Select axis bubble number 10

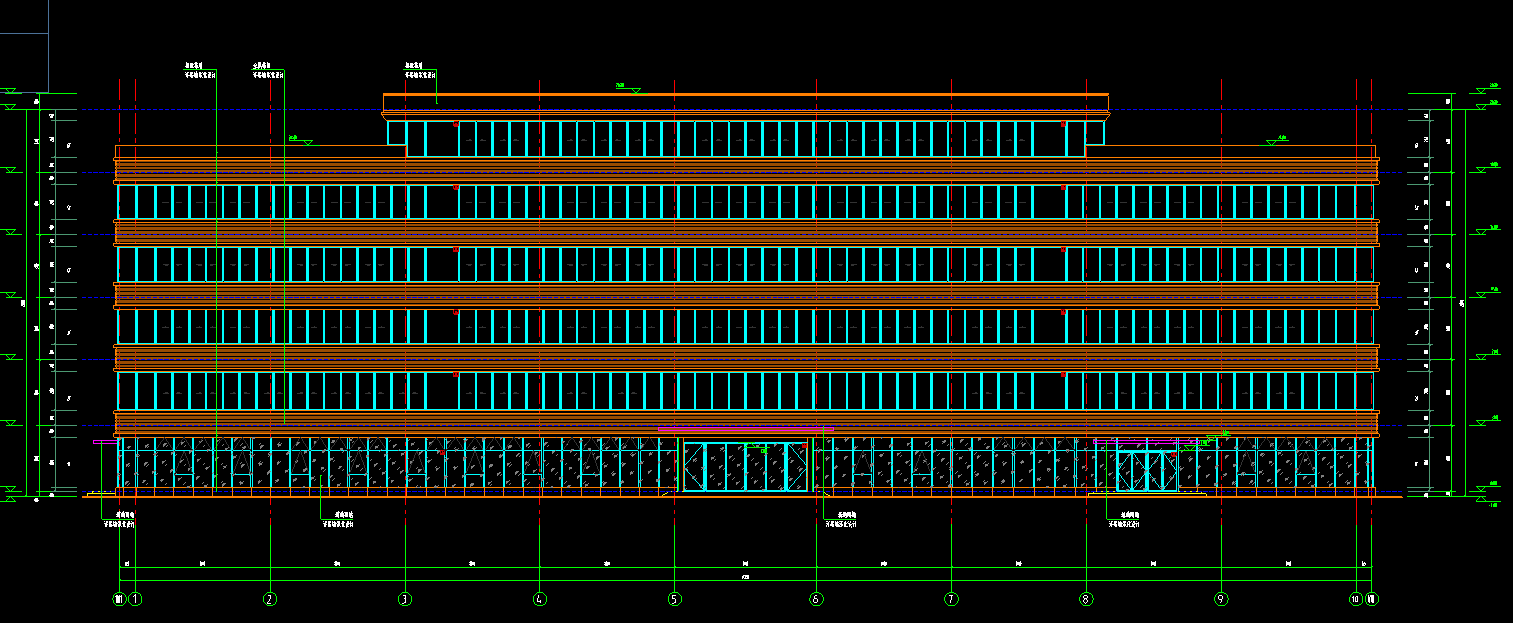coord(1355,600)
